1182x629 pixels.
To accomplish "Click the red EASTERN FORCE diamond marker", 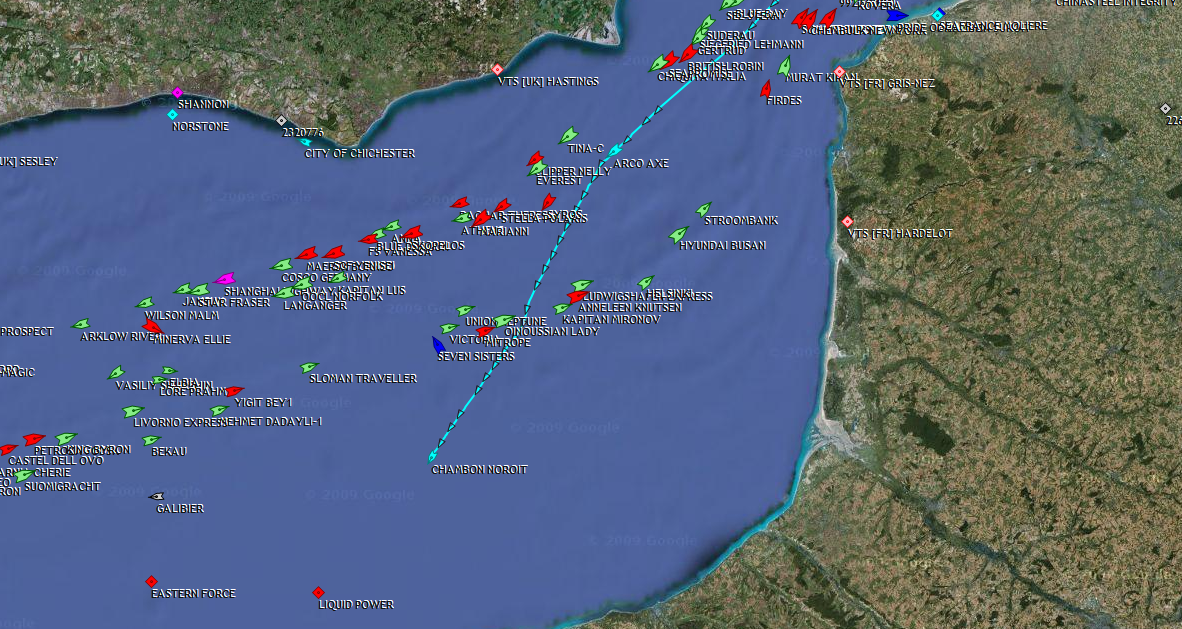I will tap(151, 581).
